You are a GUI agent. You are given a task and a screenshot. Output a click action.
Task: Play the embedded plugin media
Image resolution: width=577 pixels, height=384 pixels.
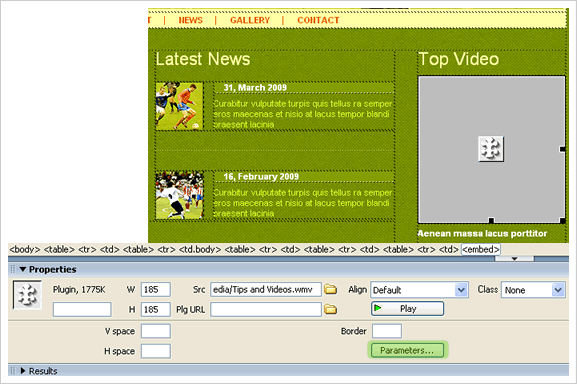coord(407,309)
